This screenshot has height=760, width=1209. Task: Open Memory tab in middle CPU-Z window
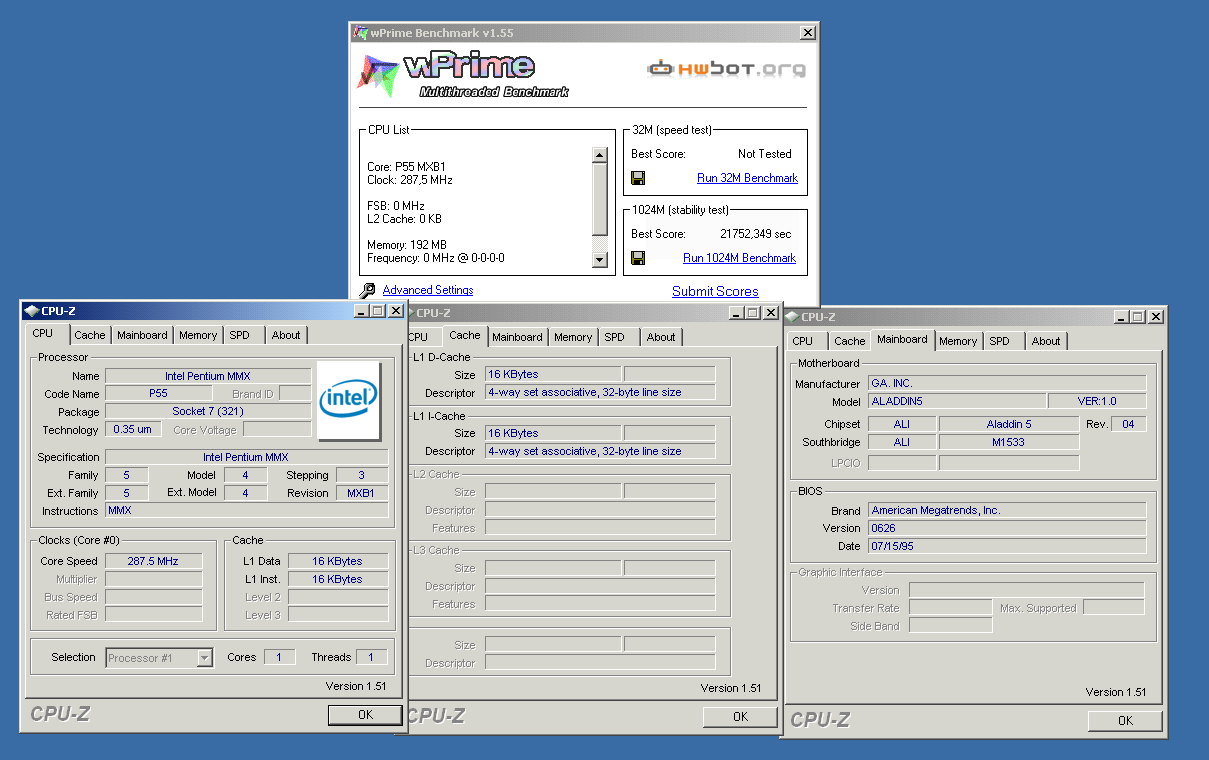tap(573, 337)
